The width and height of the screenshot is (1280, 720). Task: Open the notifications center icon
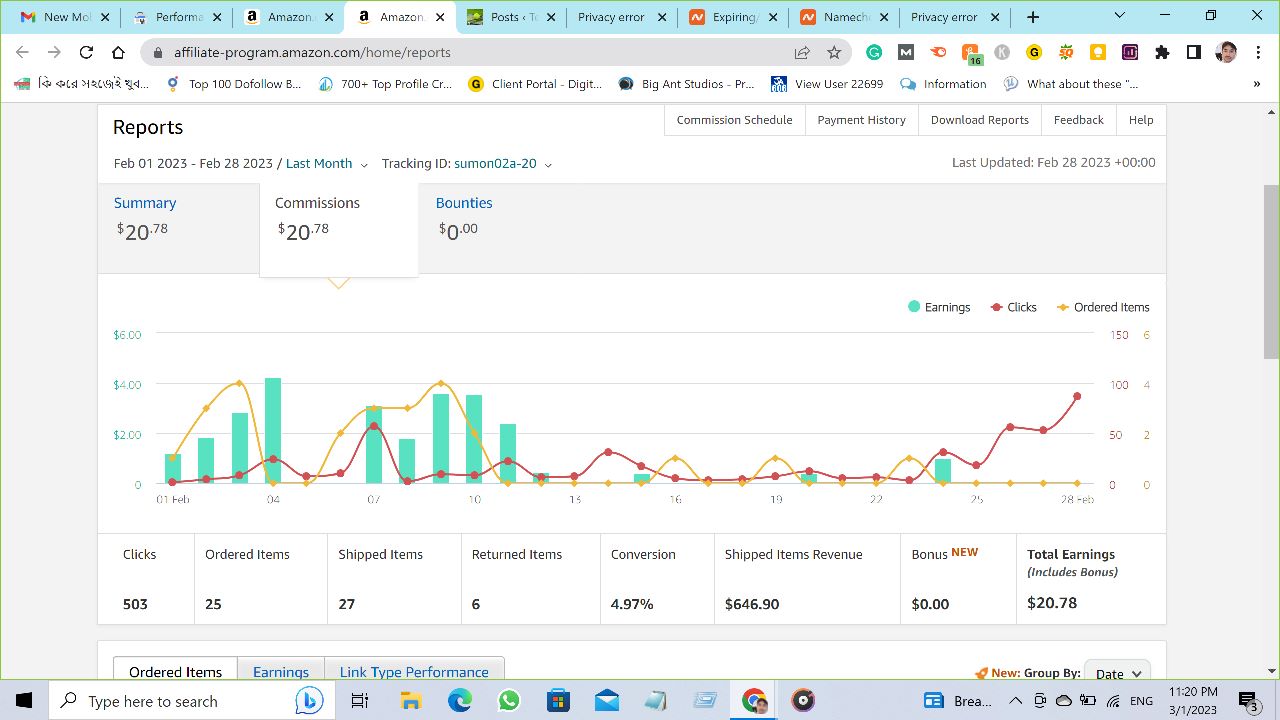1248,701
